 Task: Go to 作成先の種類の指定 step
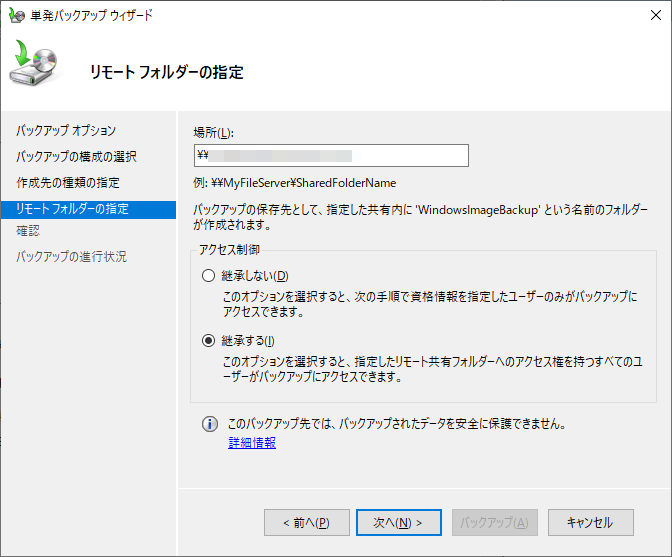pyautogui.click(x=68, y=183)
